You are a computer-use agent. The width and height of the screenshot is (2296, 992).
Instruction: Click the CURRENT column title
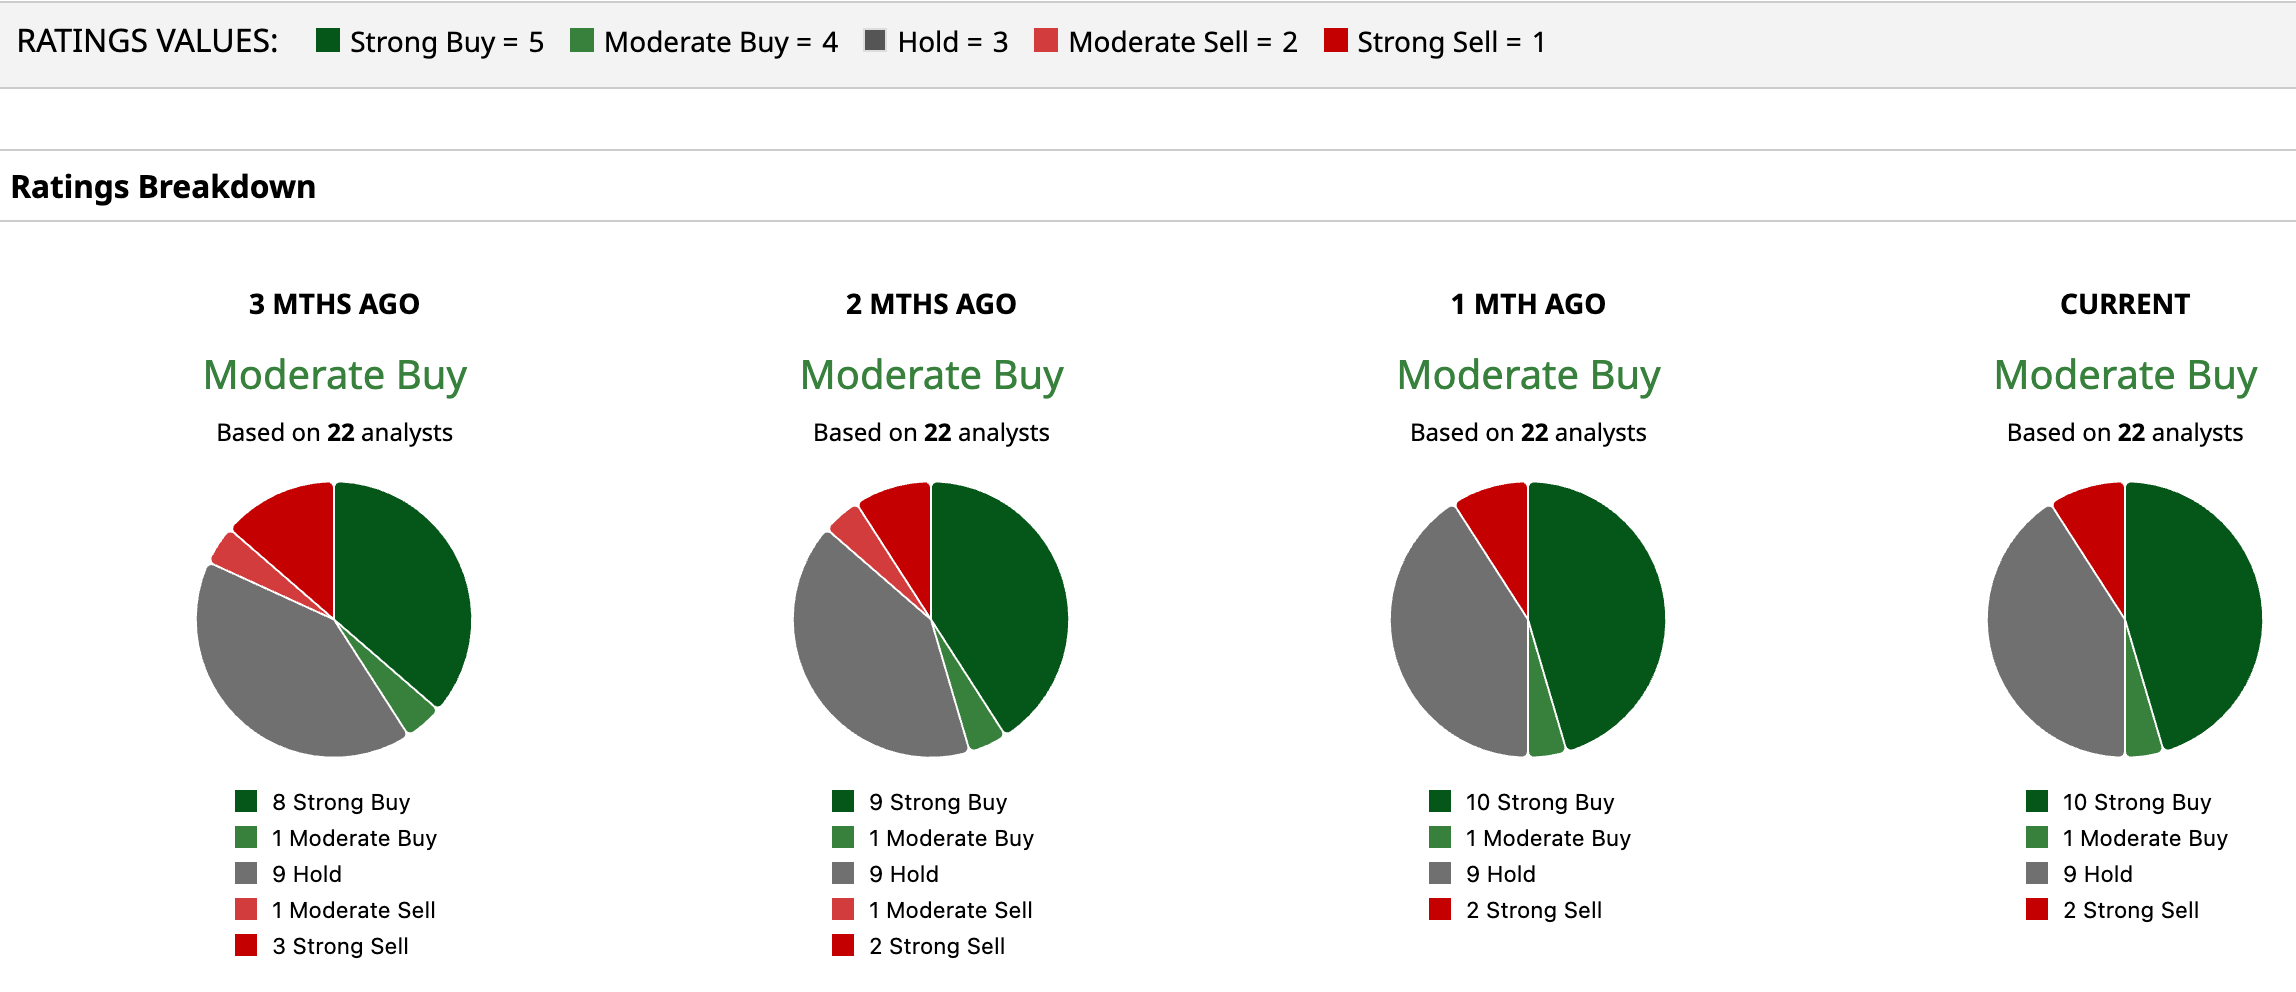(2125, 304)
